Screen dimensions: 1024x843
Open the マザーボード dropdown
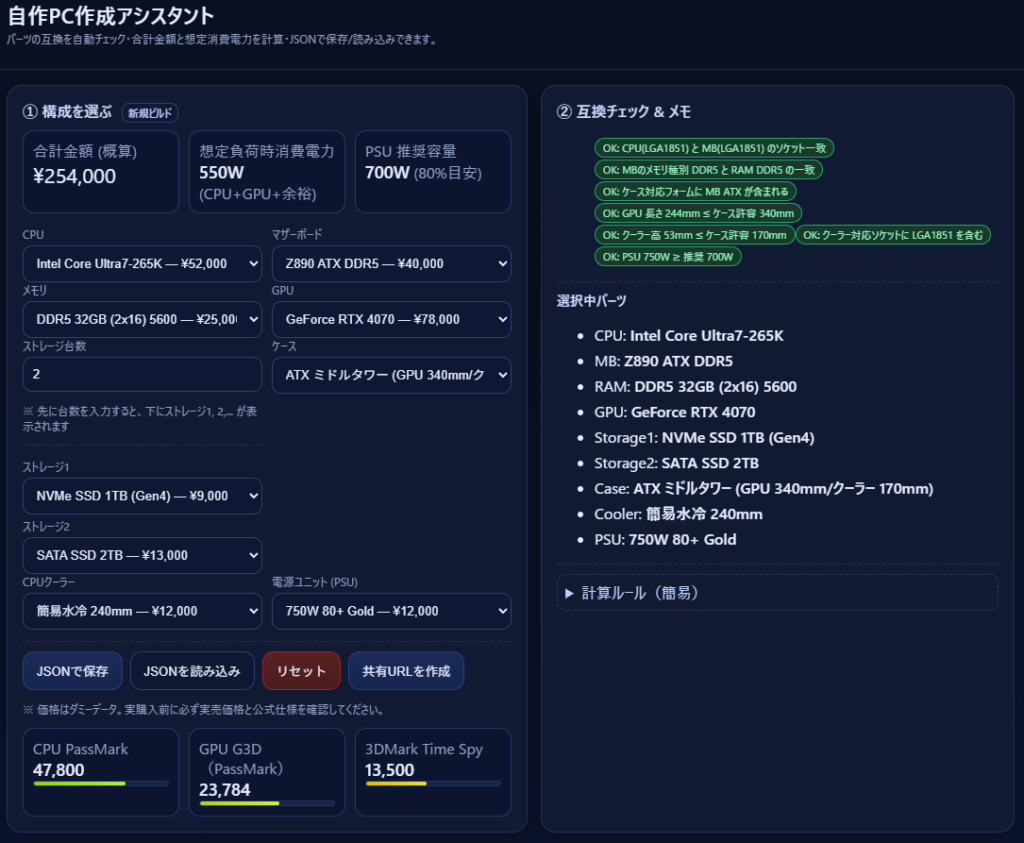[391, 264]
